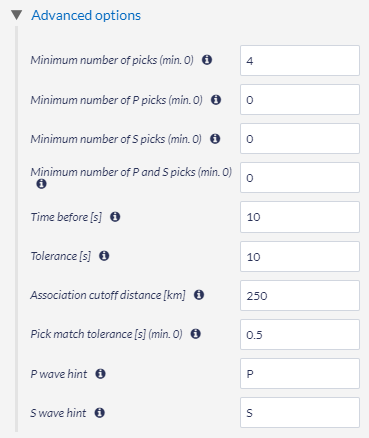Show info icon beside P wave hint
Screen dimensions: 369x438
point(100,374)
